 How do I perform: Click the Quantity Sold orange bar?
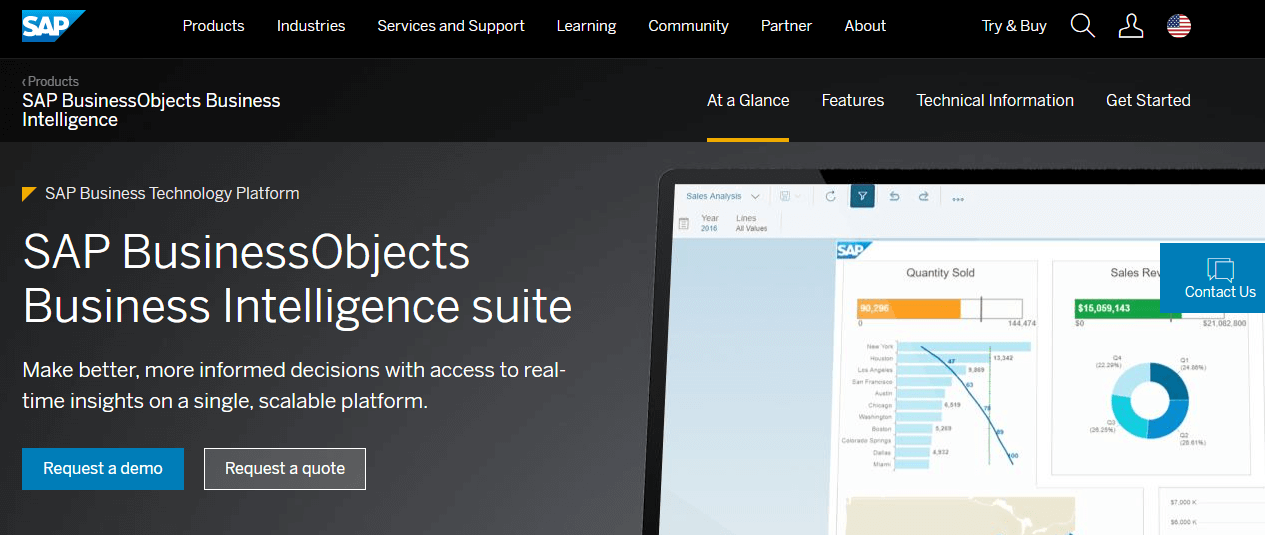(909, 308)
